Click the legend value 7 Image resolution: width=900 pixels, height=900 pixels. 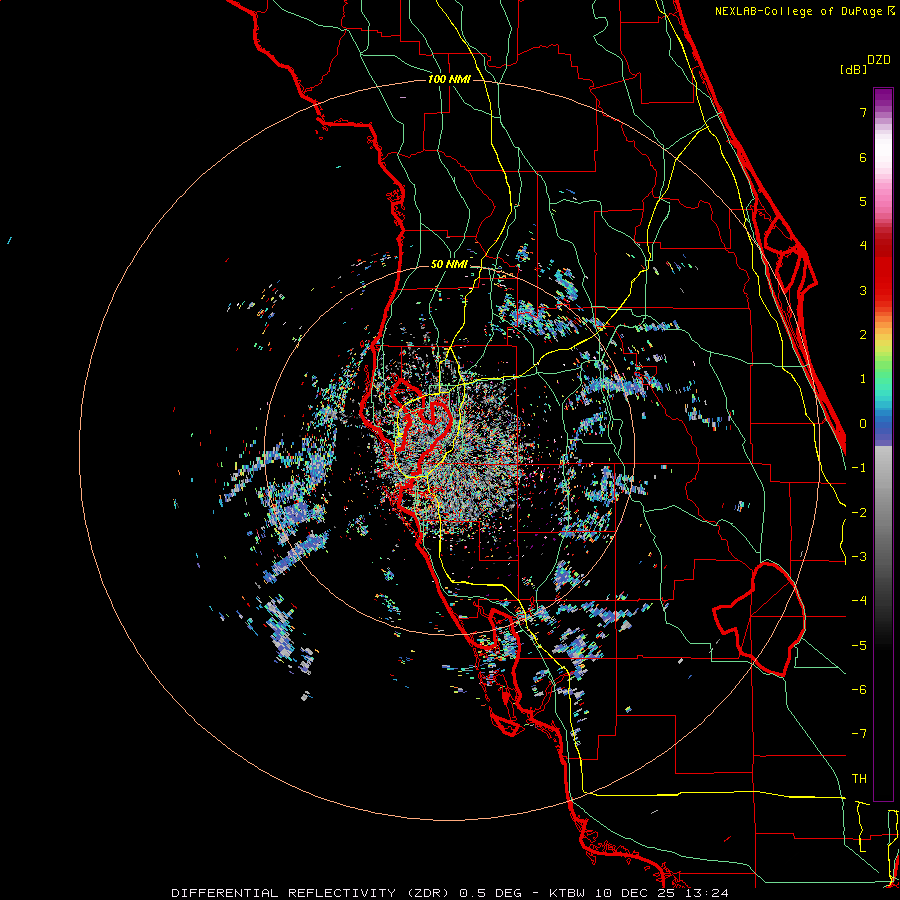click(x=863, y=112)
